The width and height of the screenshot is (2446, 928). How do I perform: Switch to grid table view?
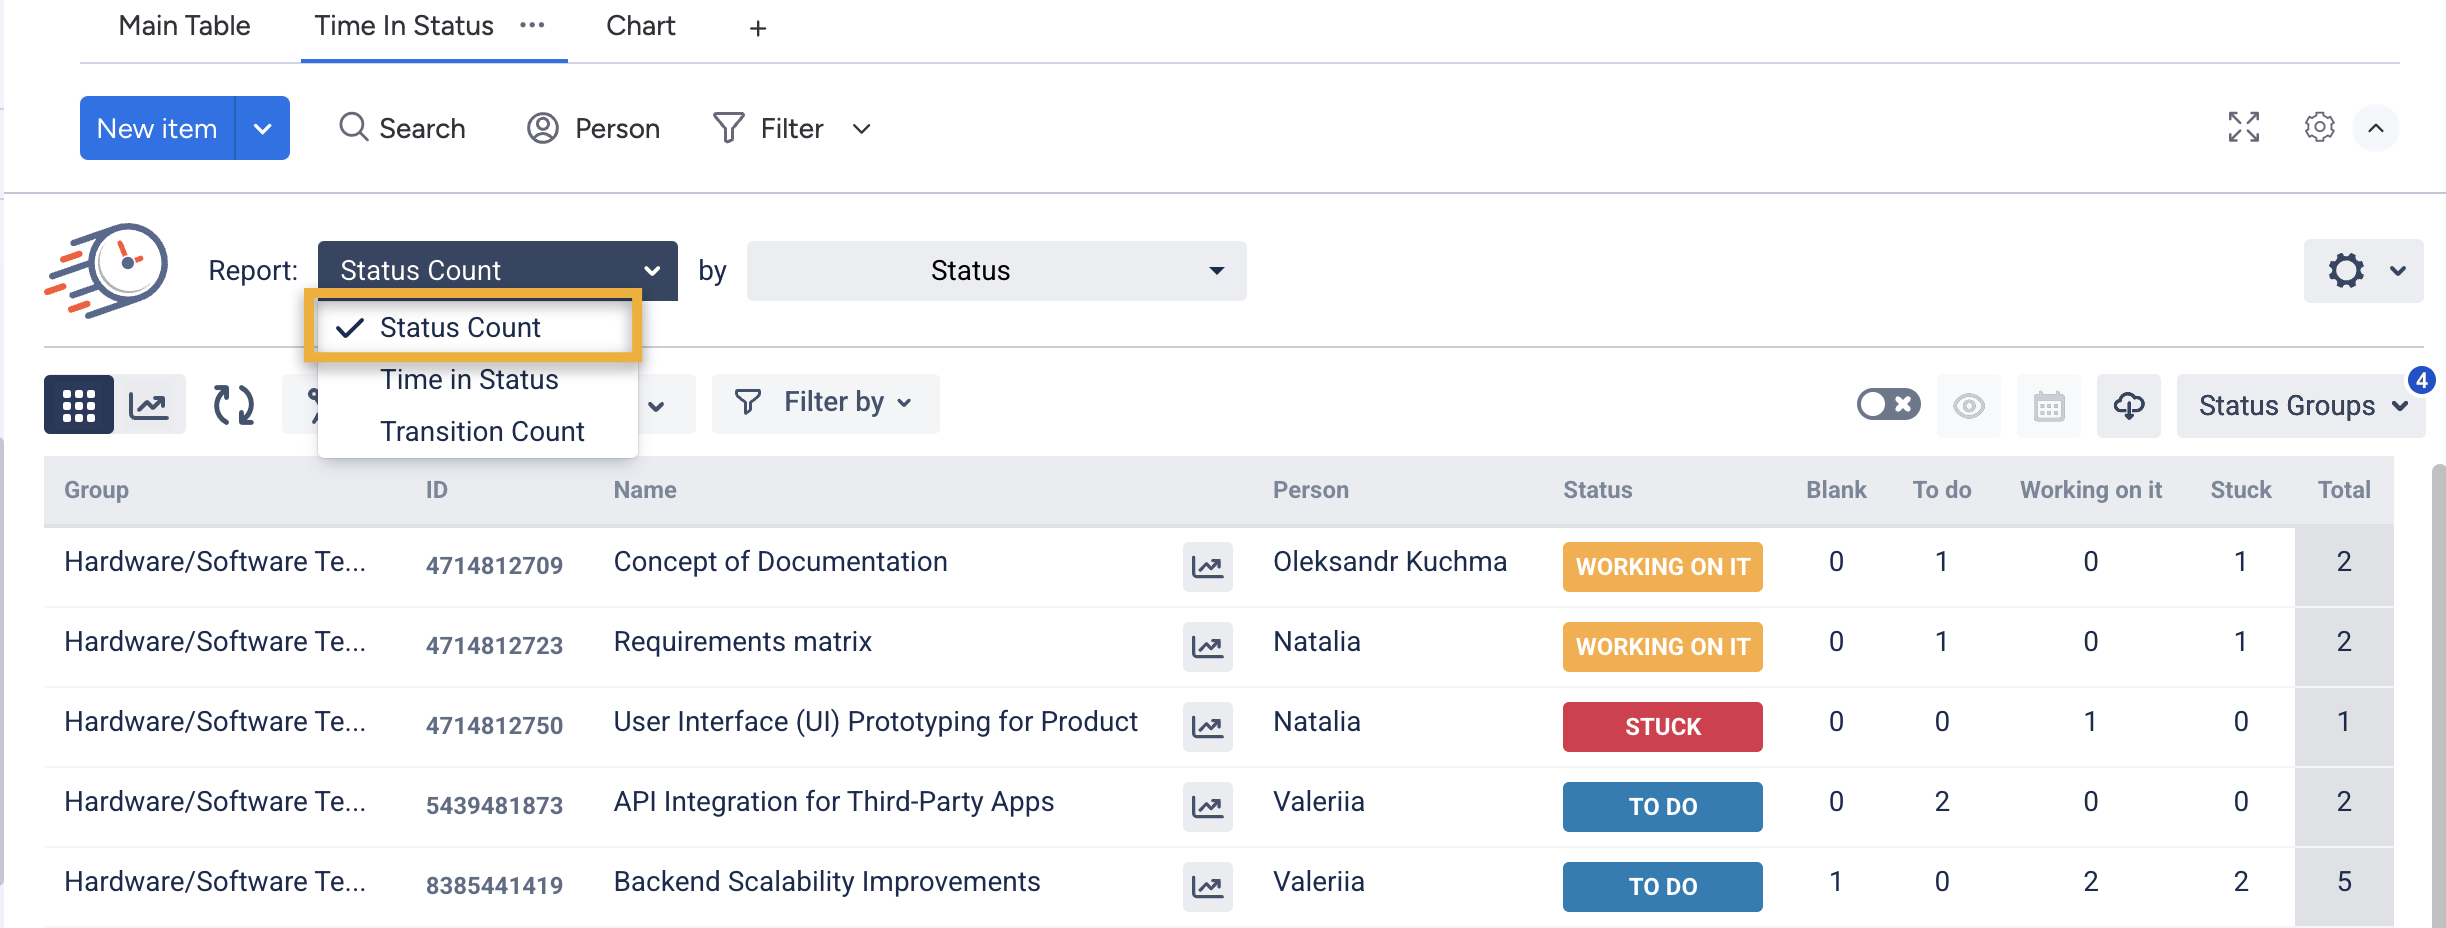(x=78, y=405)
